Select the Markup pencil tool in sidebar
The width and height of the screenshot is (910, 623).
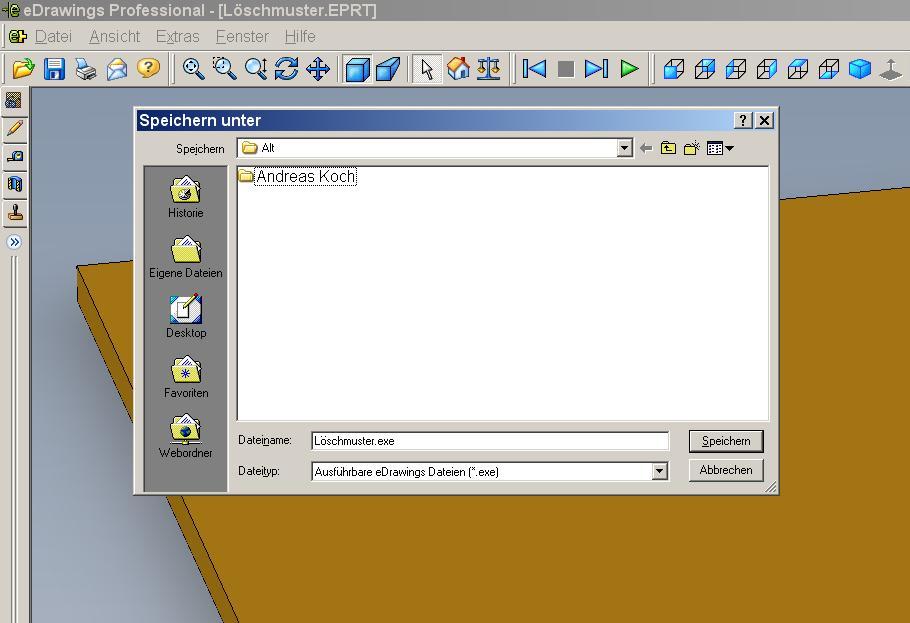(15, 128)
